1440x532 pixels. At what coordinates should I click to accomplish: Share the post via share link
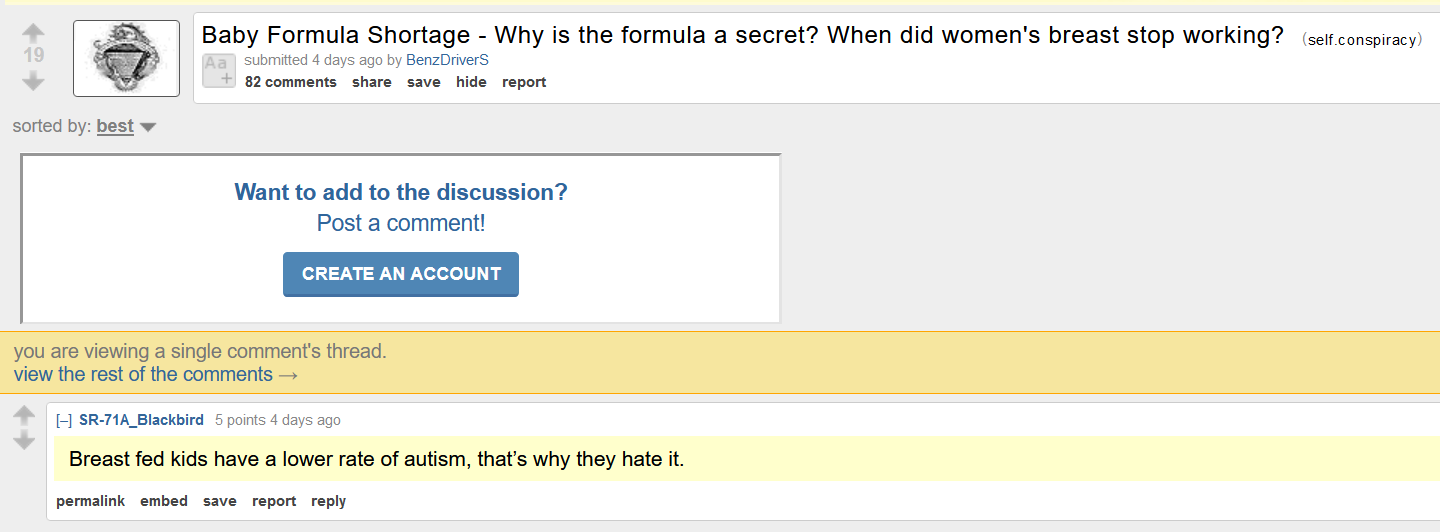tap(372, 82)
